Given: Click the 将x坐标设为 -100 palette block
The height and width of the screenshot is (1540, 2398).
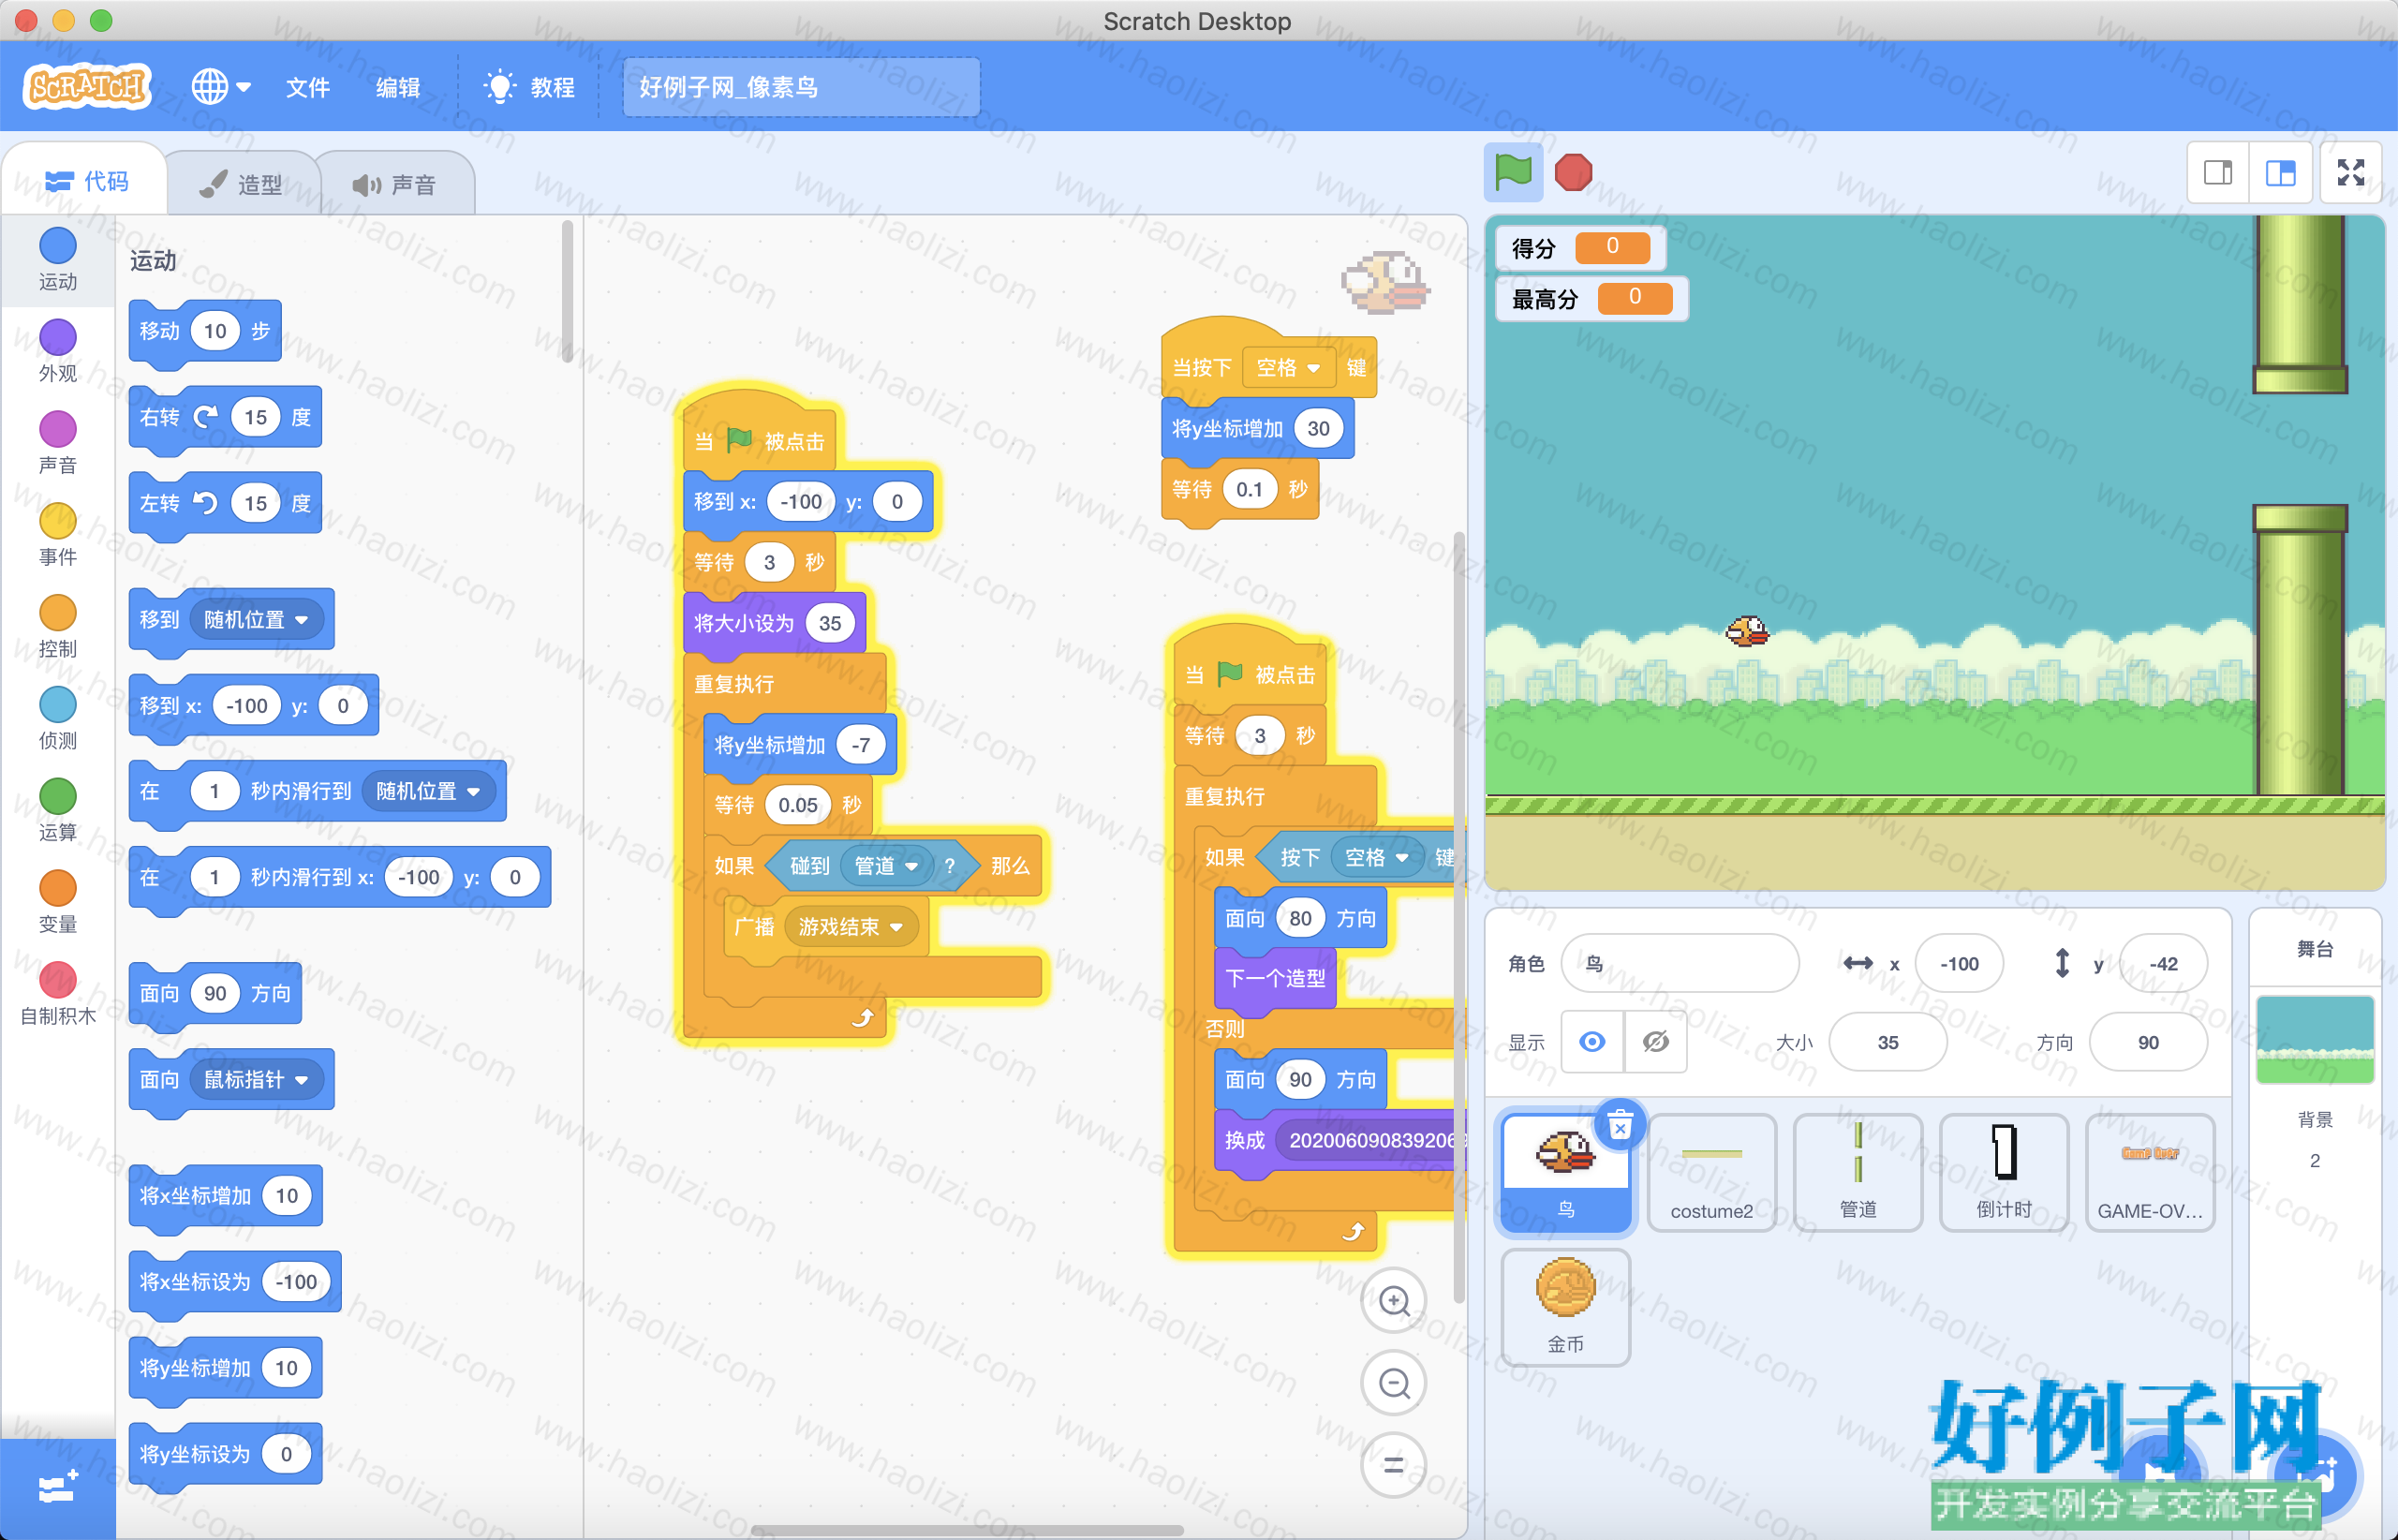Looking at the screenshot, I should [235, 1281].
